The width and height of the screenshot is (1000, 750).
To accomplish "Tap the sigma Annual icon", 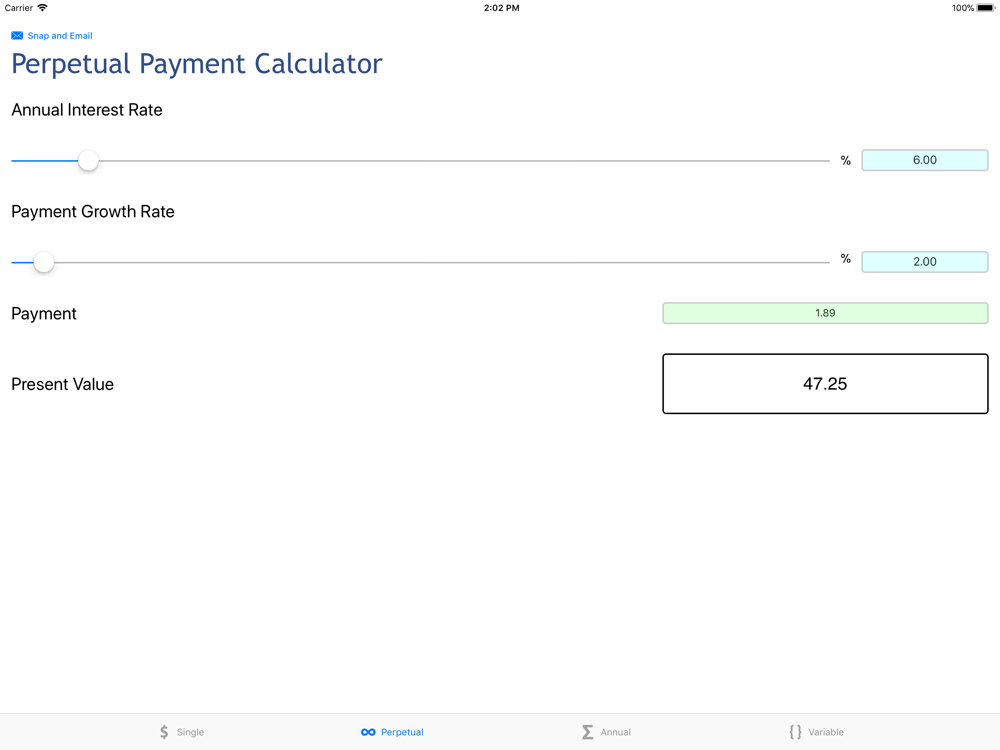I will pyautogui.click(x=587, y=732).
